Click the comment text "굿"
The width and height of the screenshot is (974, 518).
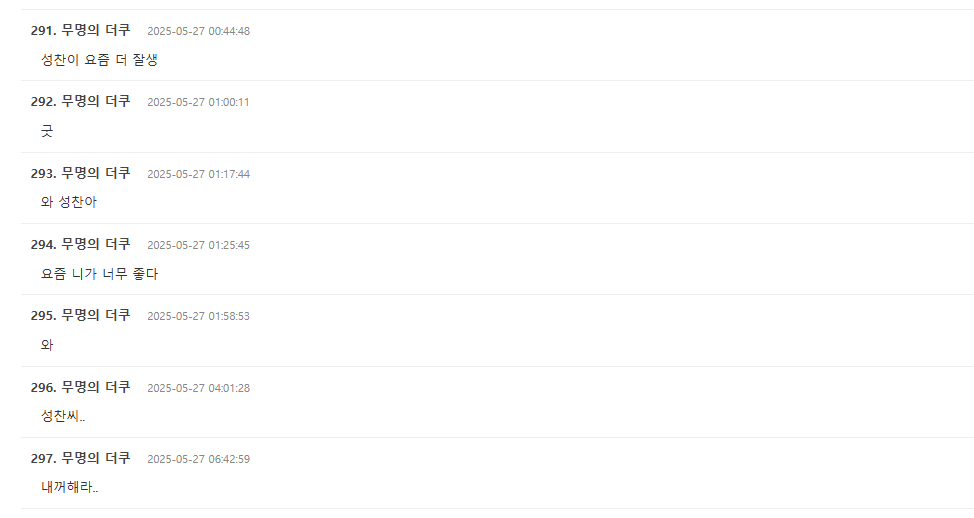47,131
